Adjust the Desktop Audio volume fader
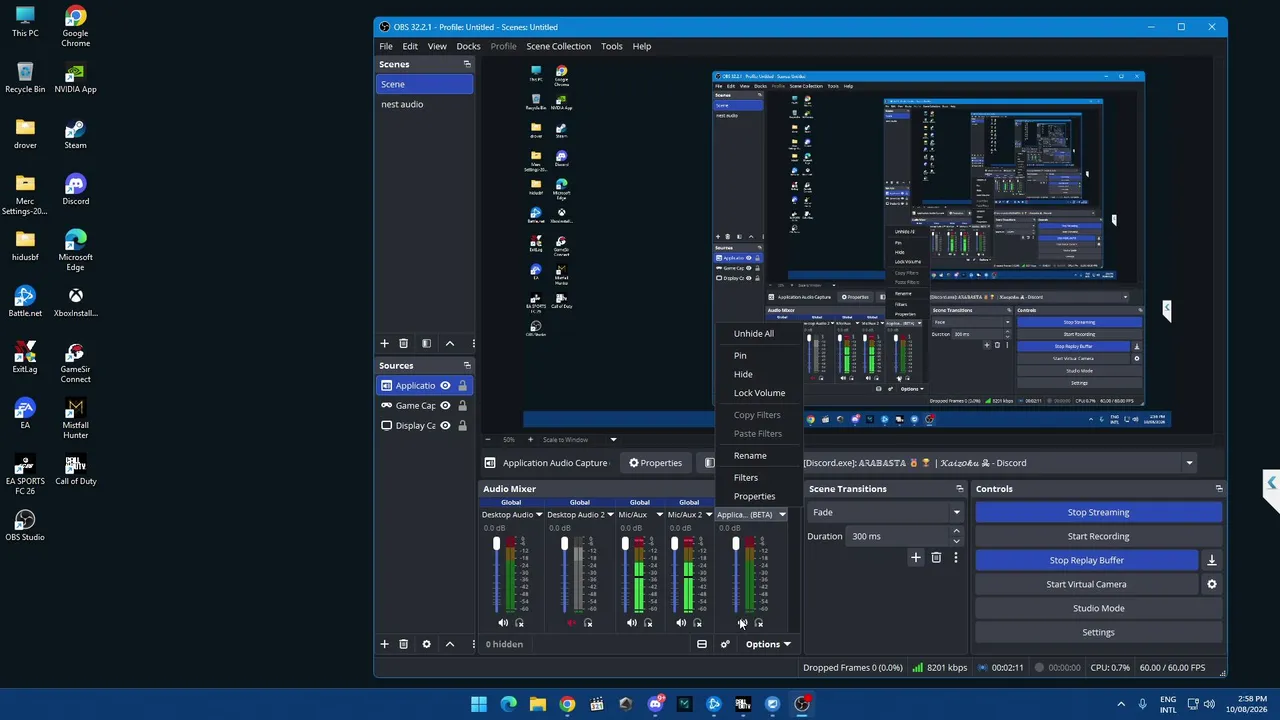Image resolution: width=1280 pixels, height=720 pixels. pos(496,544)
